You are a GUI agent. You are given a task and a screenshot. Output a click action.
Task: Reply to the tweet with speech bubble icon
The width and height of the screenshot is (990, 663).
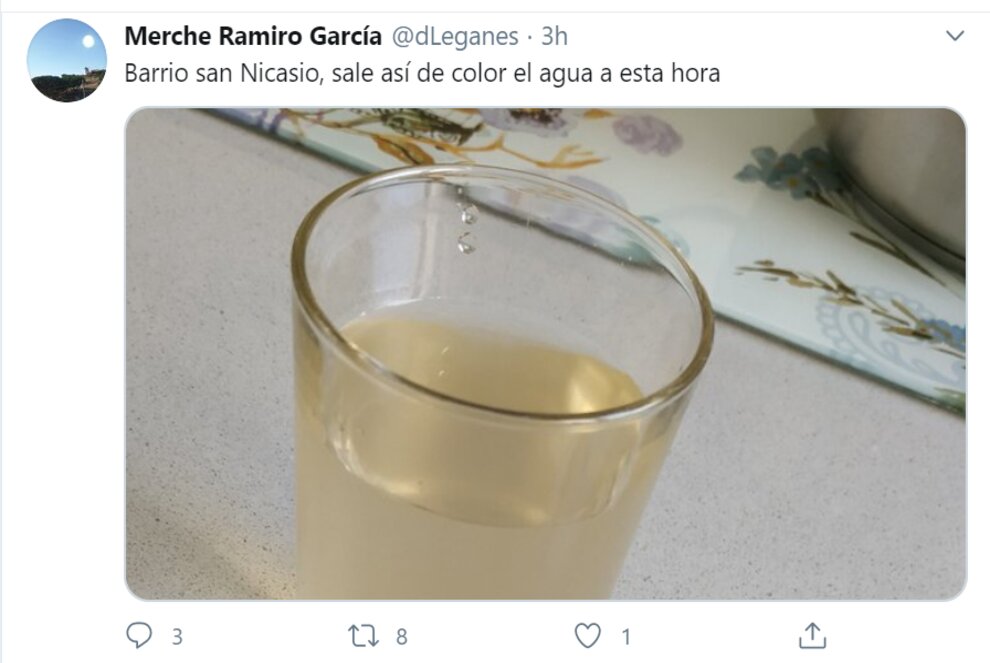coord(139,635)
